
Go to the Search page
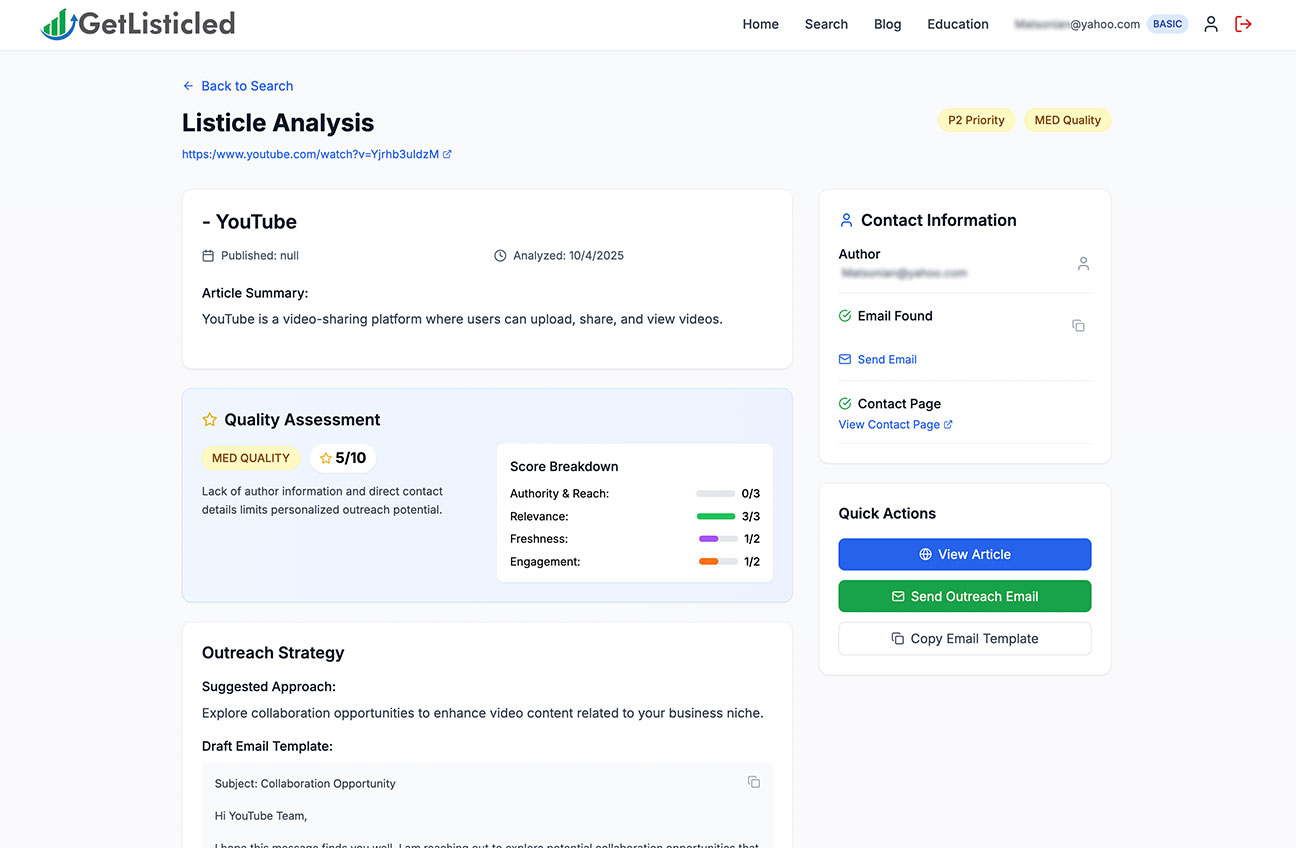[826, 24]
